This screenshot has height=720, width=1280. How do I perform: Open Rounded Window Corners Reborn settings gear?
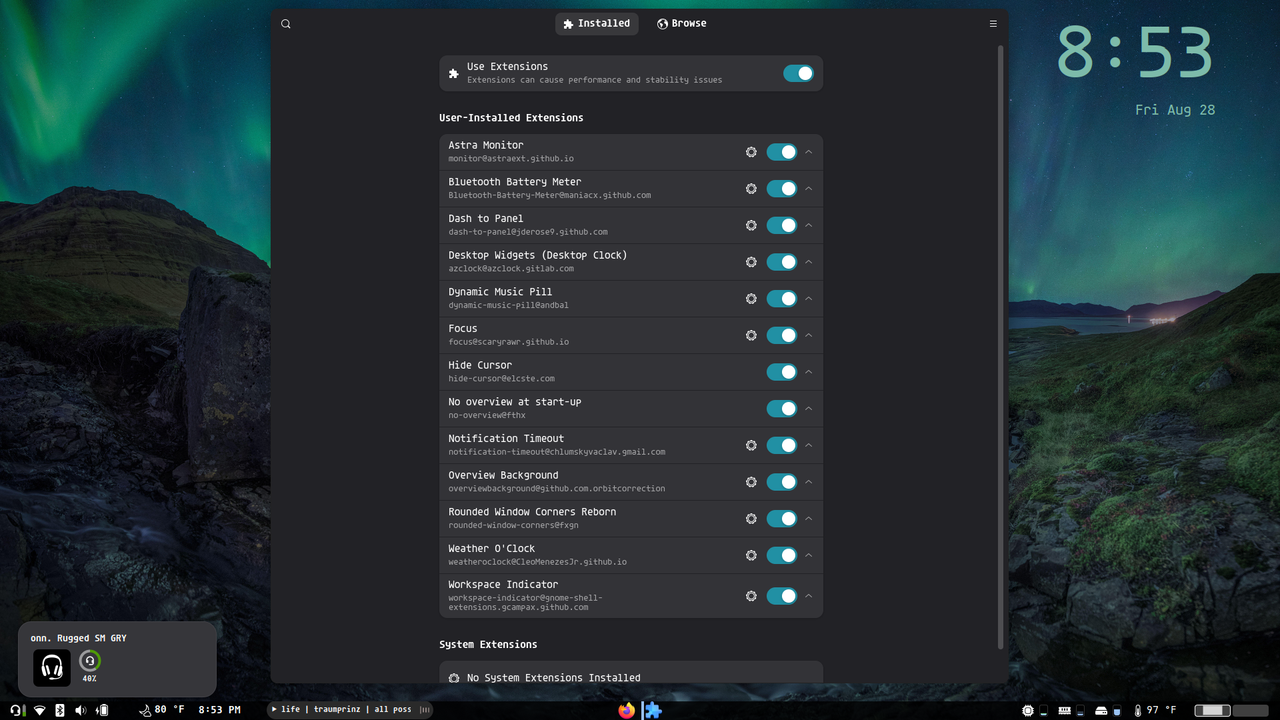[751, 519]
